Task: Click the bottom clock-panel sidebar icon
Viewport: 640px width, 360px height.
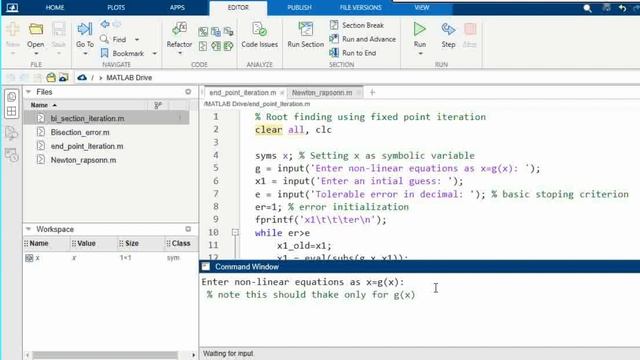Action: click(11, 155)
